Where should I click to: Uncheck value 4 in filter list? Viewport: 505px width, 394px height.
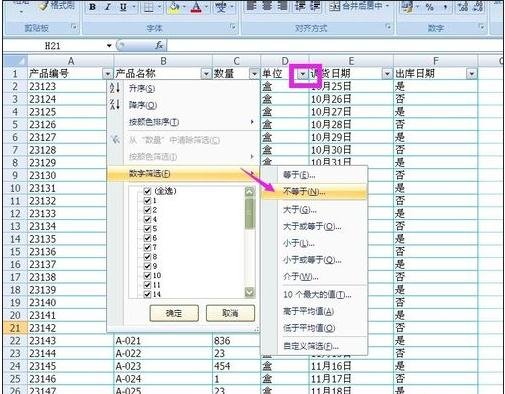pos(147,219)
